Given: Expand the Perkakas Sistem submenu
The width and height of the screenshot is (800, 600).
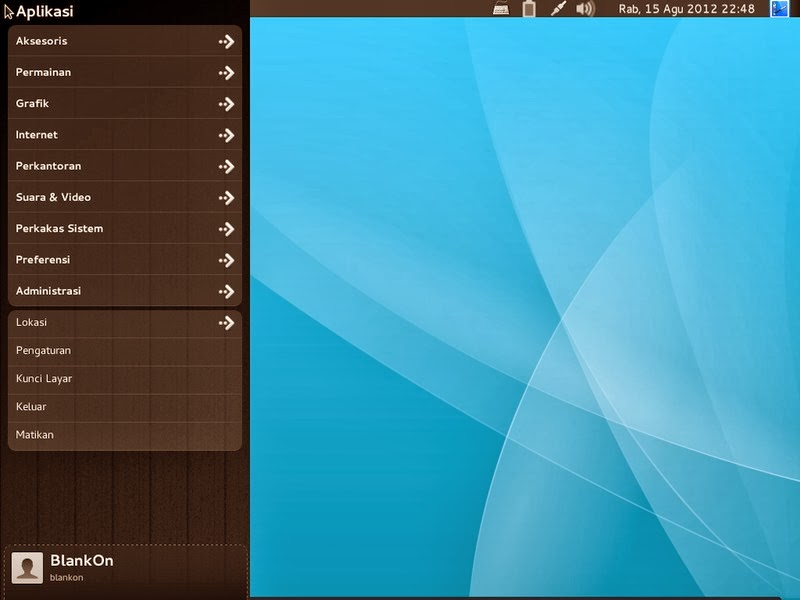Looking at the screenshot, I should coord(227,228).
